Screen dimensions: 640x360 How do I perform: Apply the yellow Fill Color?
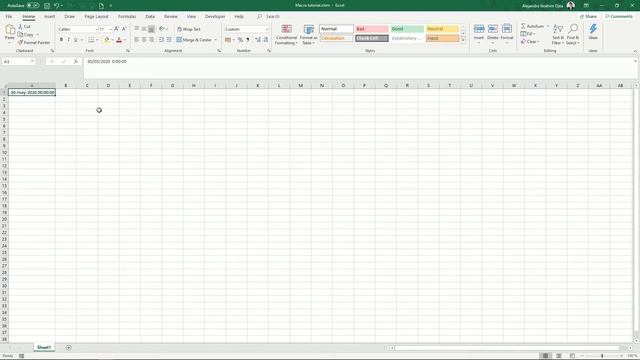(107, 40)
